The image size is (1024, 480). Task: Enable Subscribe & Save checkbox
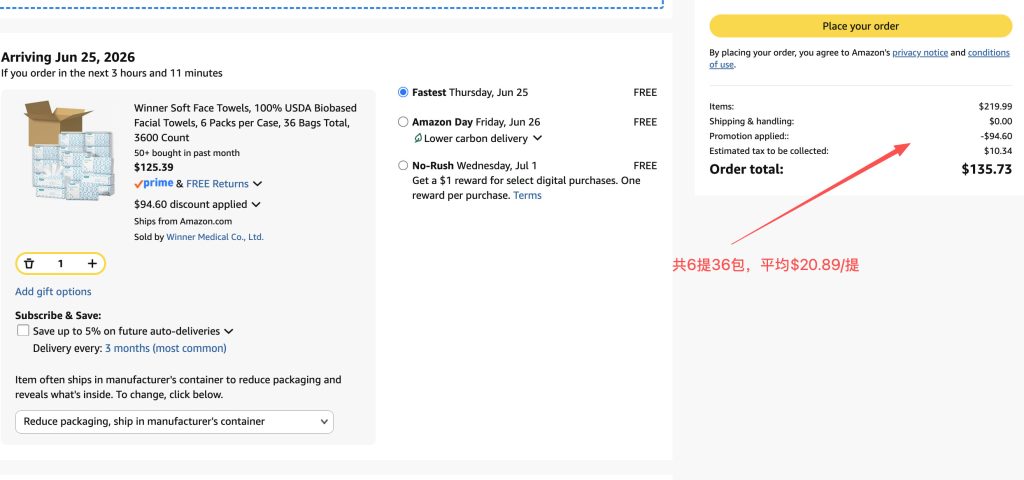click(23, 330)
